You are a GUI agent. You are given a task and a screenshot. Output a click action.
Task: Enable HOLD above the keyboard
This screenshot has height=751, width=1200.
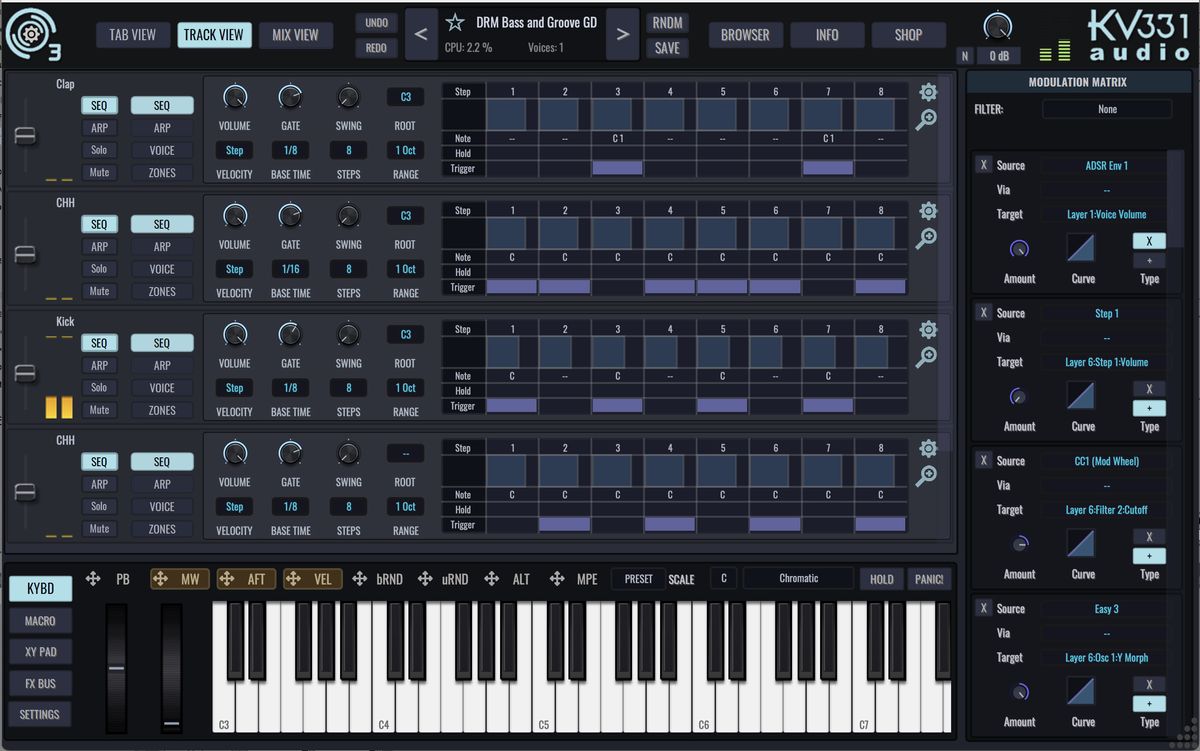pos(880,578)
